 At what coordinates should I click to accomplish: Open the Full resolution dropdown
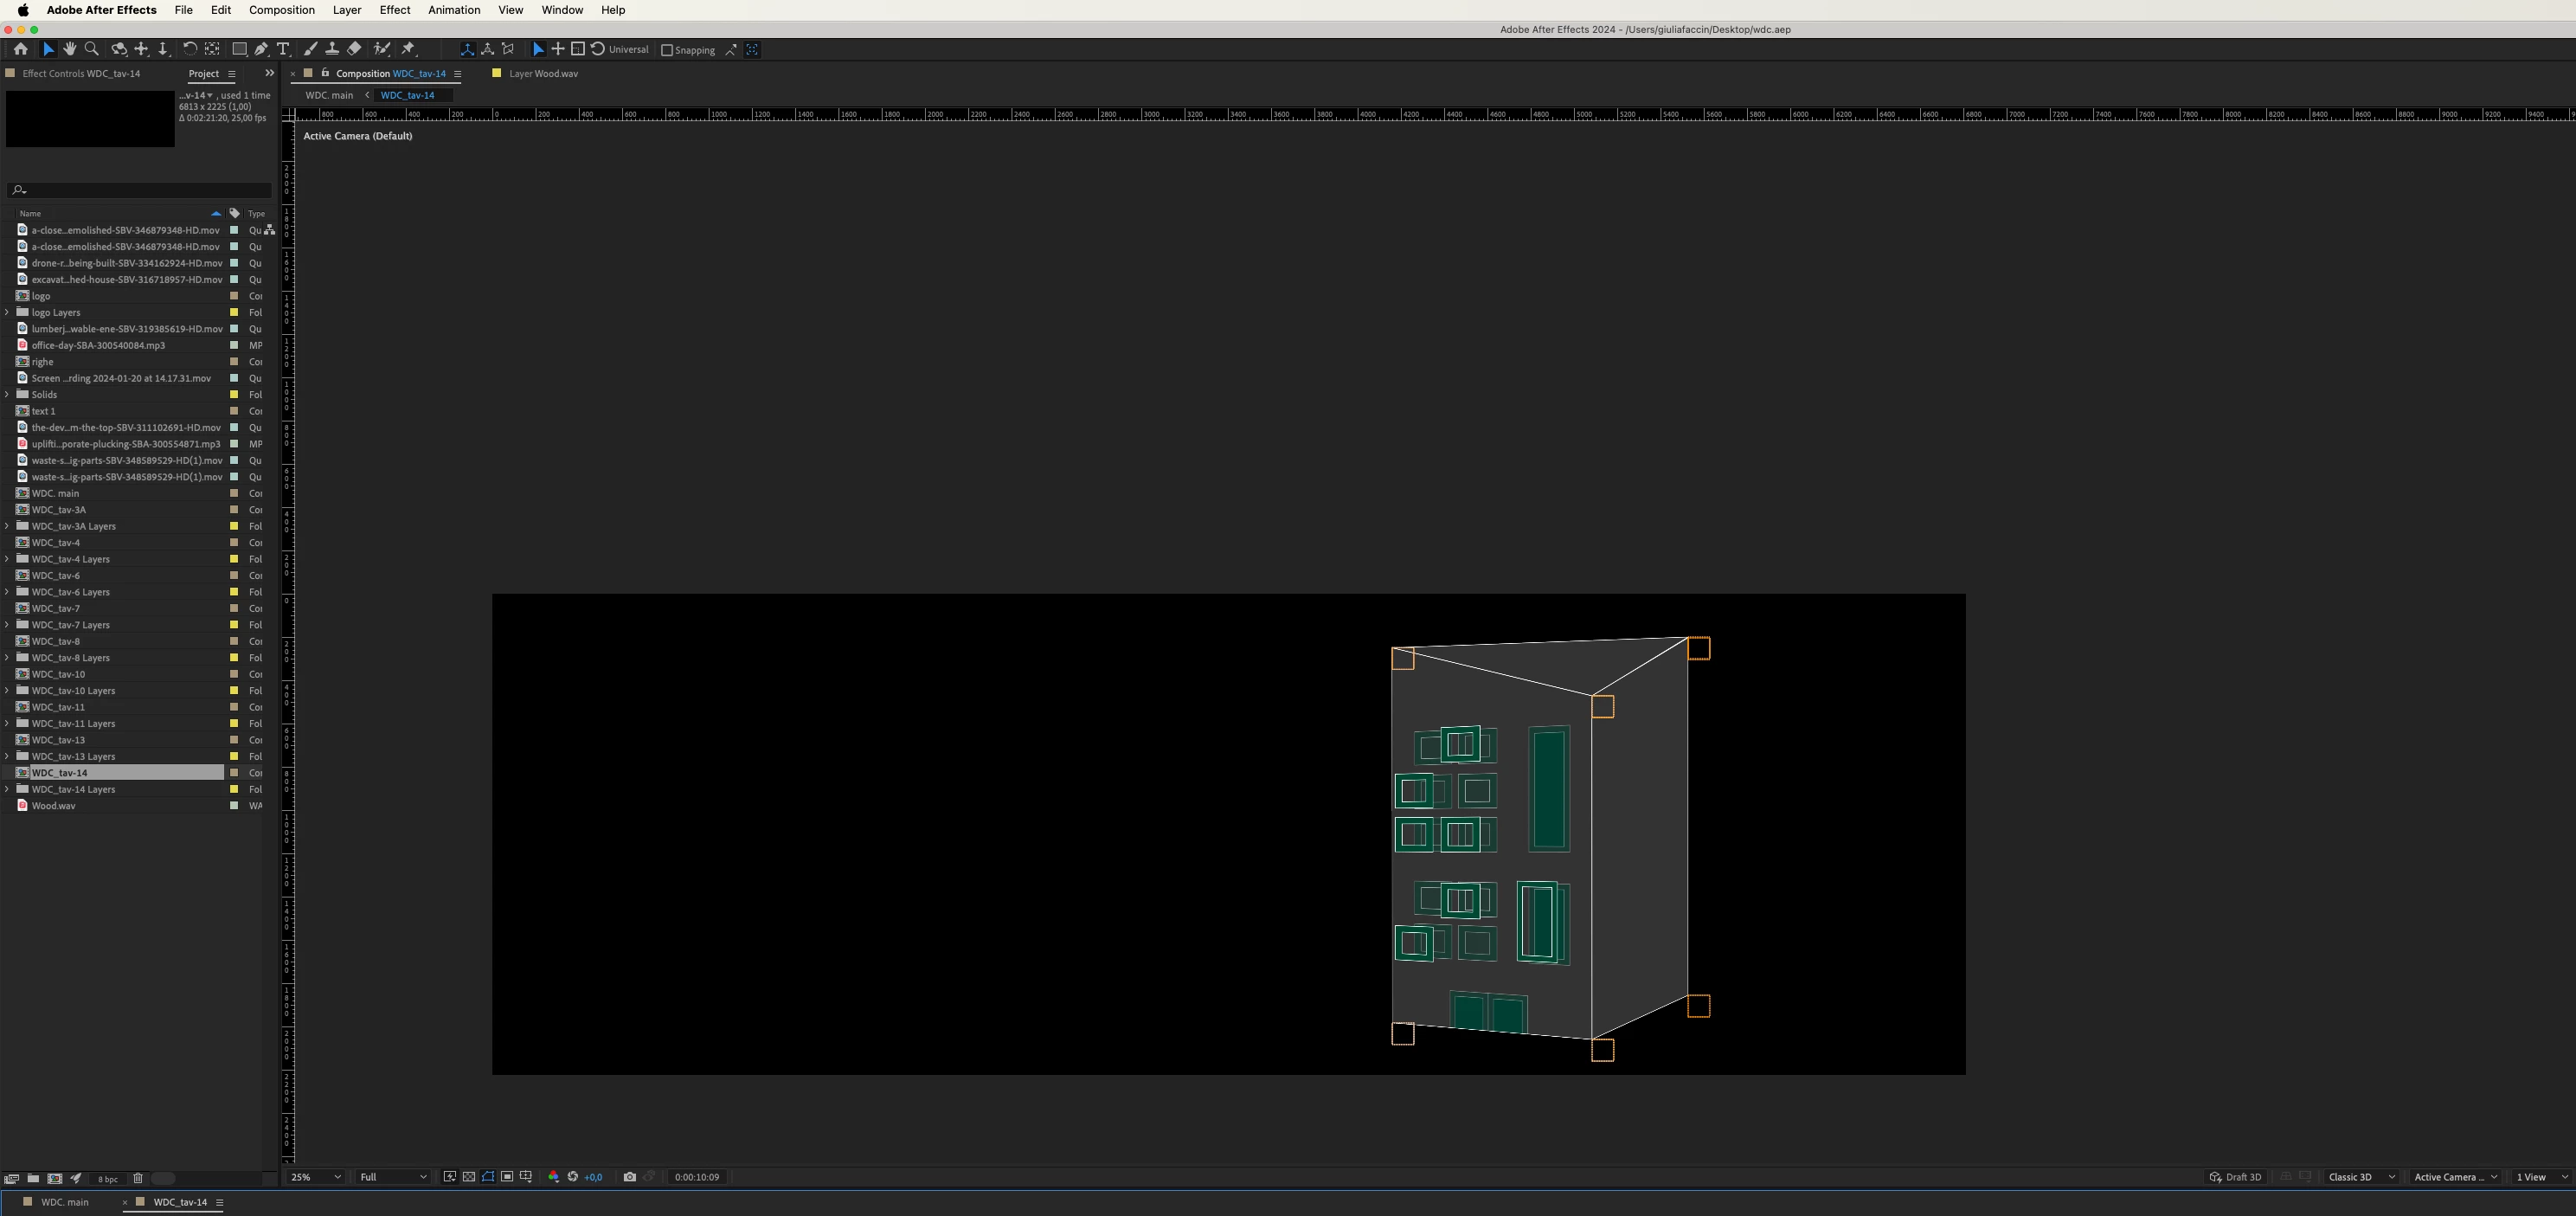click(x=393, y=1177)
